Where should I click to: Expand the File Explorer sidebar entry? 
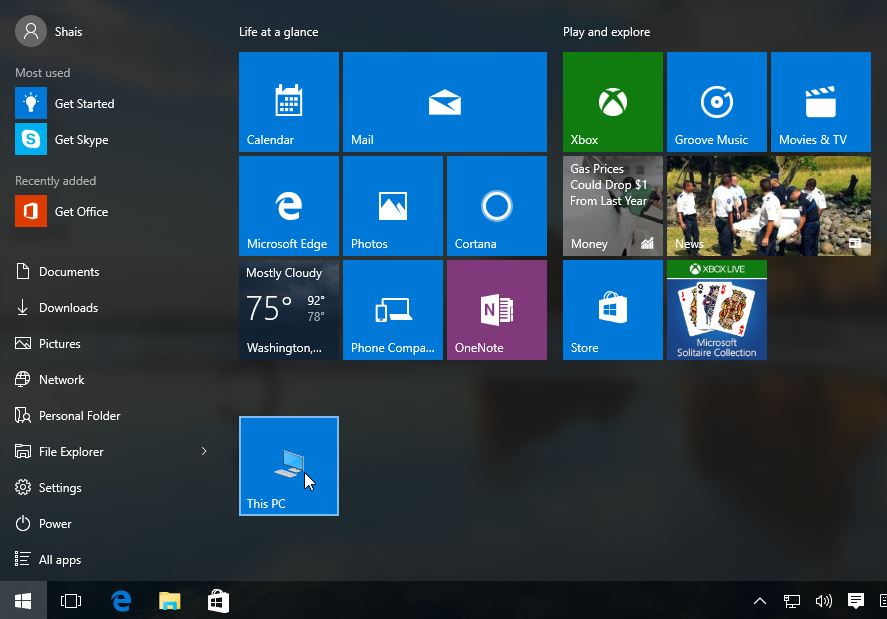click(x=204, y=451)
